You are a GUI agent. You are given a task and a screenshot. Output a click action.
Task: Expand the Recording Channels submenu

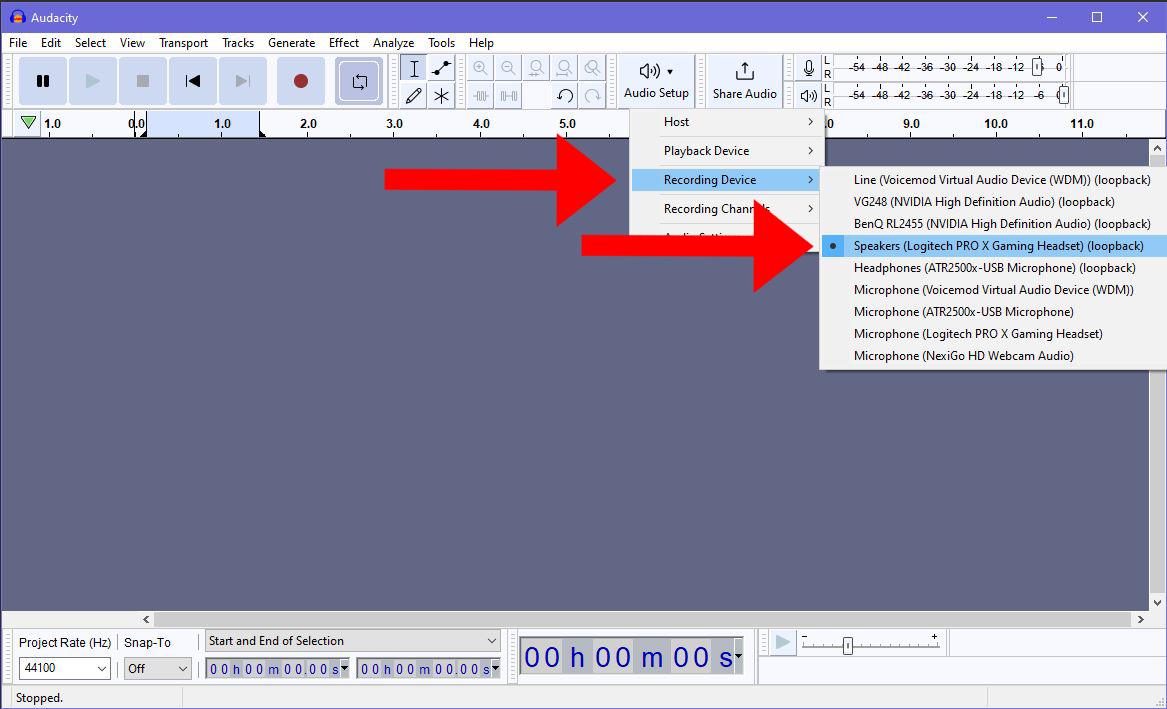click(726, 209)
